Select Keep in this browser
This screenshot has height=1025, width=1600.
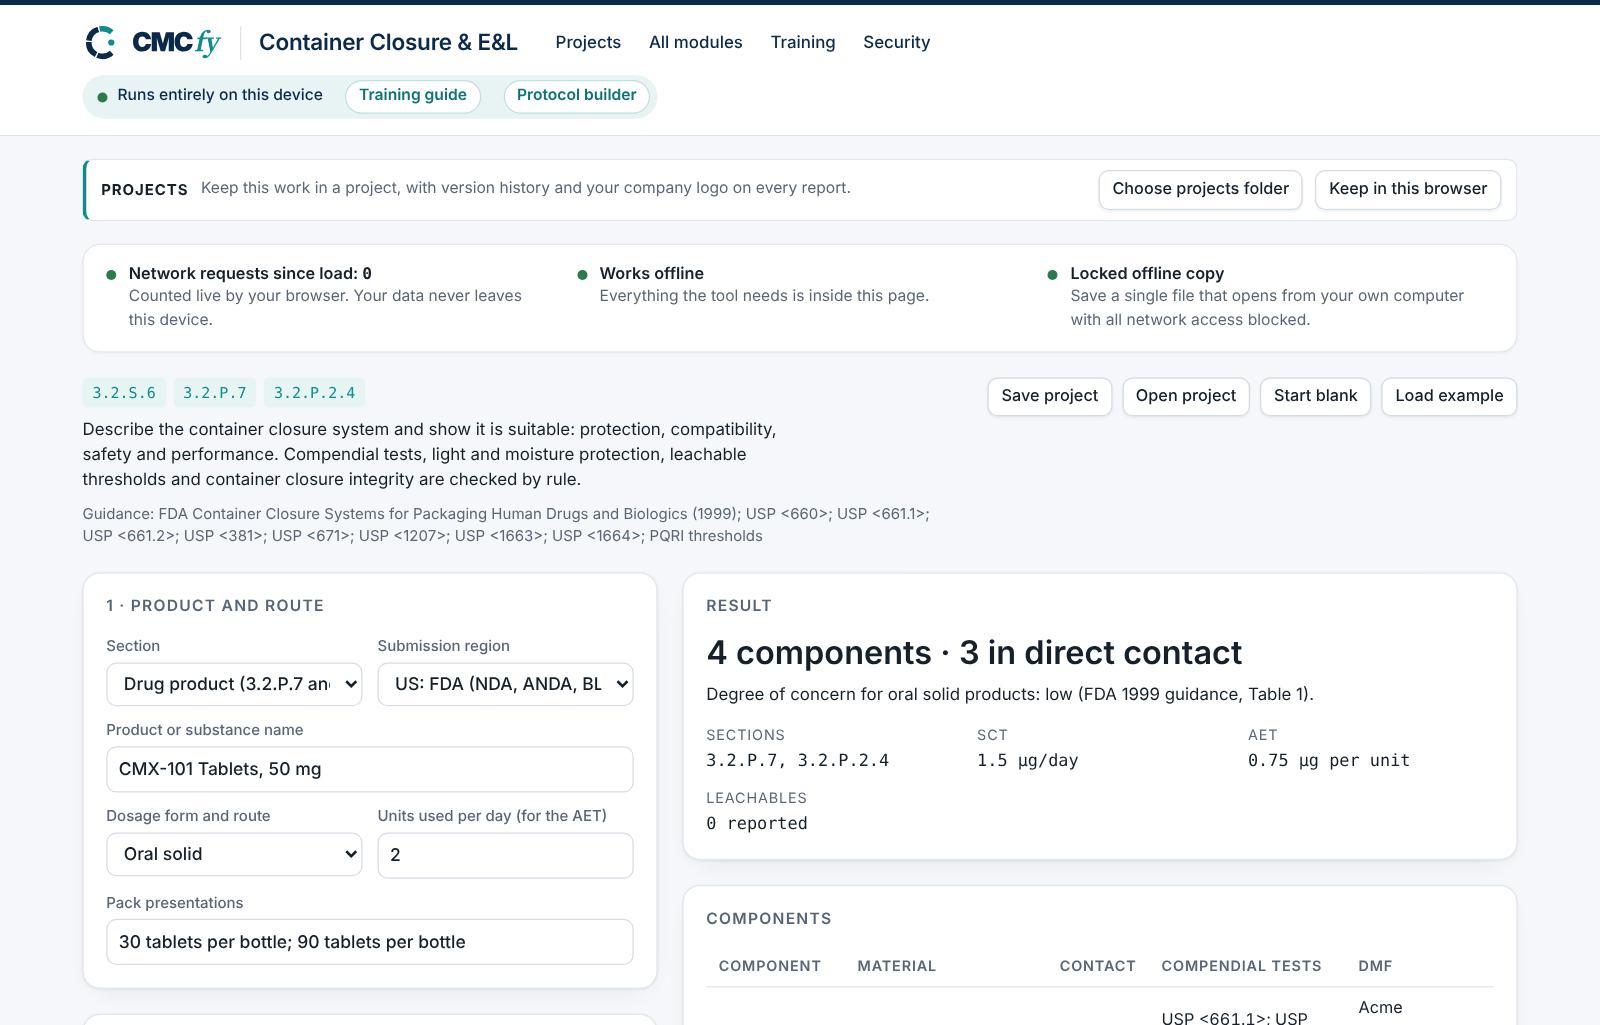(1407, 190)
